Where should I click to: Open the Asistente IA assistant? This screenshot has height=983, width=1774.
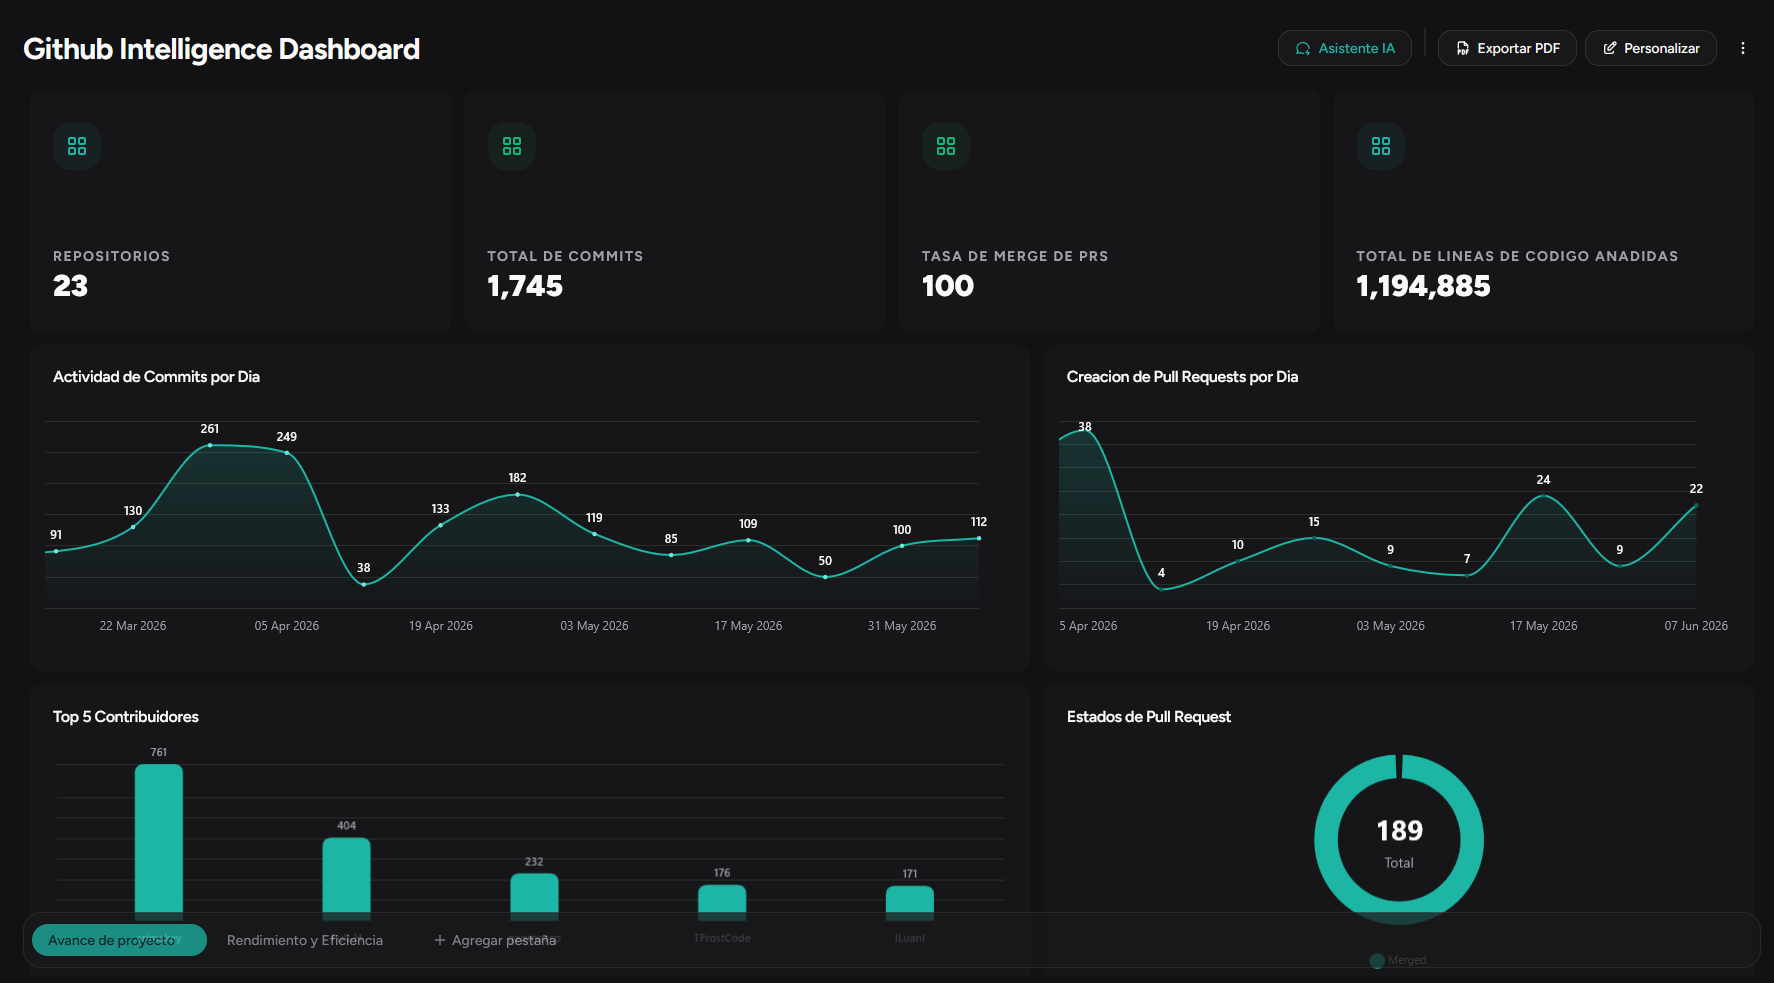pos(1344,48)
